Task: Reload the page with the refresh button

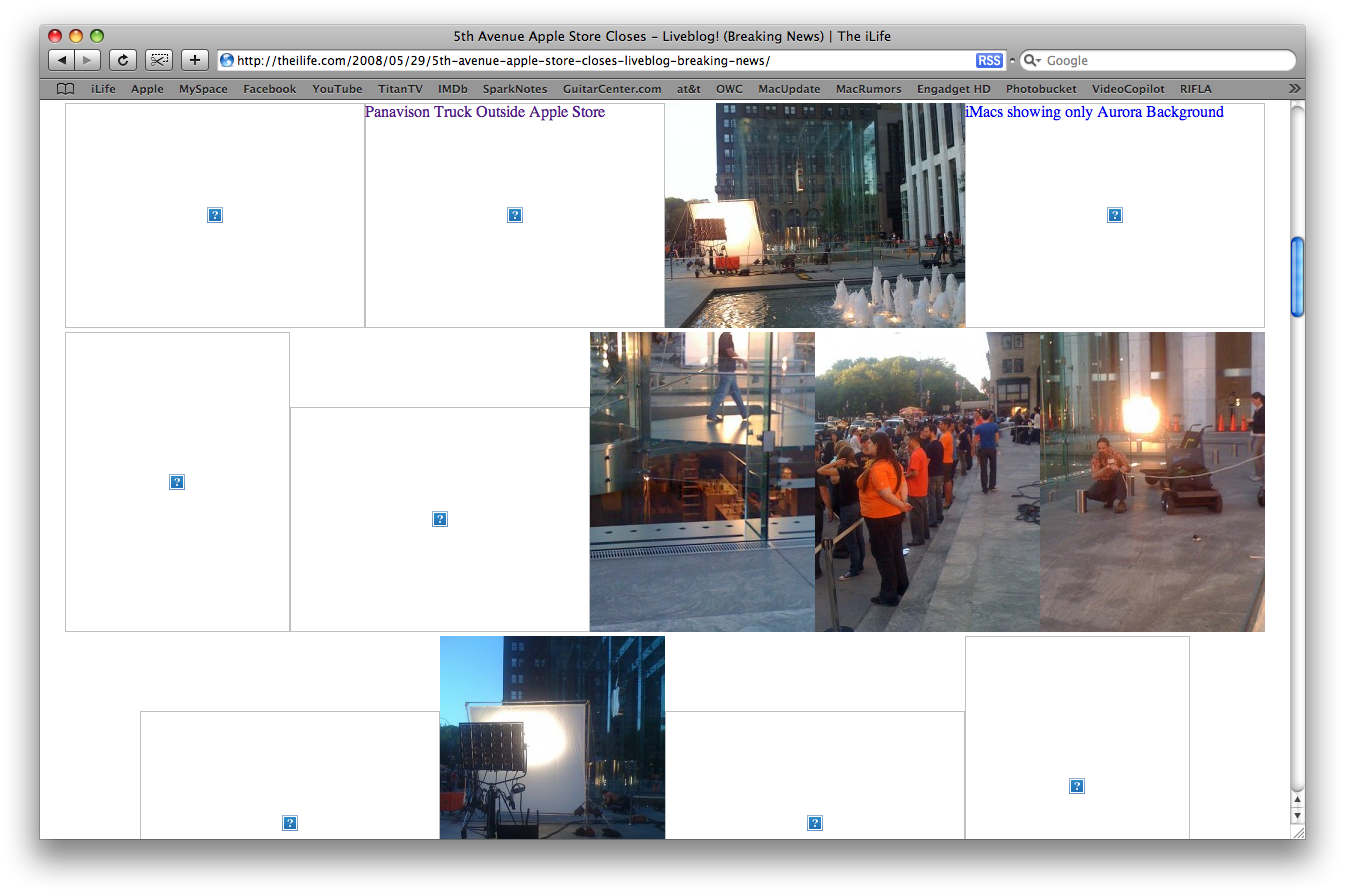Action: pos(122,60)
